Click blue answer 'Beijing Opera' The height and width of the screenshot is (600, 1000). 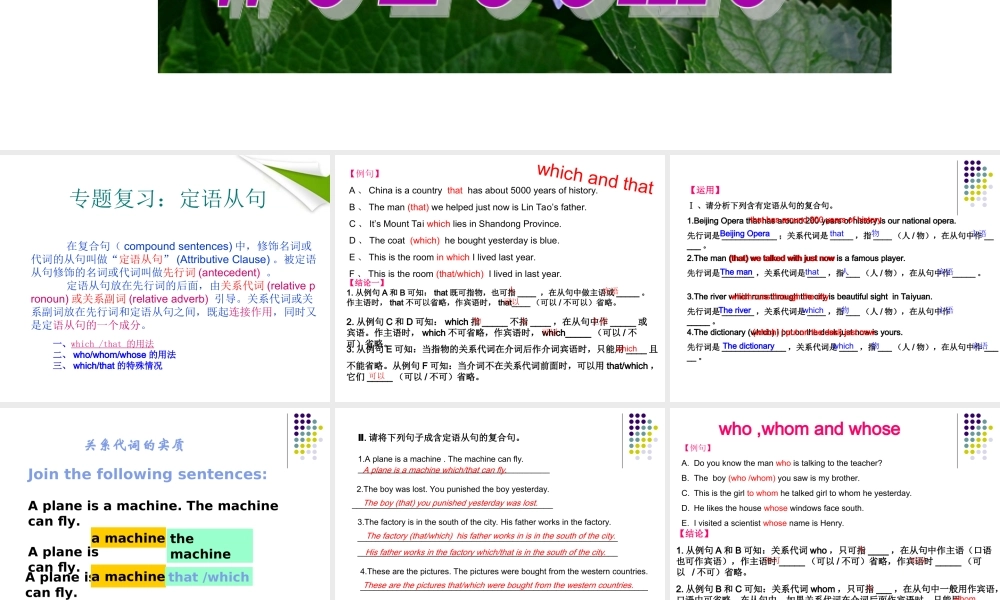coord(745,234)
